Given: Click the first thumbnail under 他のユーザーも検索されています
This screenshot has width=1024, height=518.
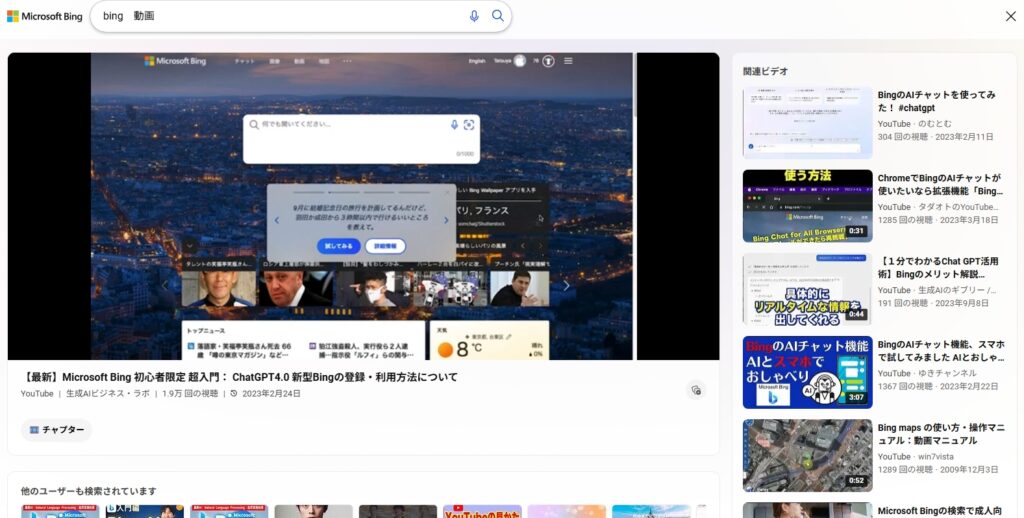Looking at the screenshot, I should (x=59, y=511).
